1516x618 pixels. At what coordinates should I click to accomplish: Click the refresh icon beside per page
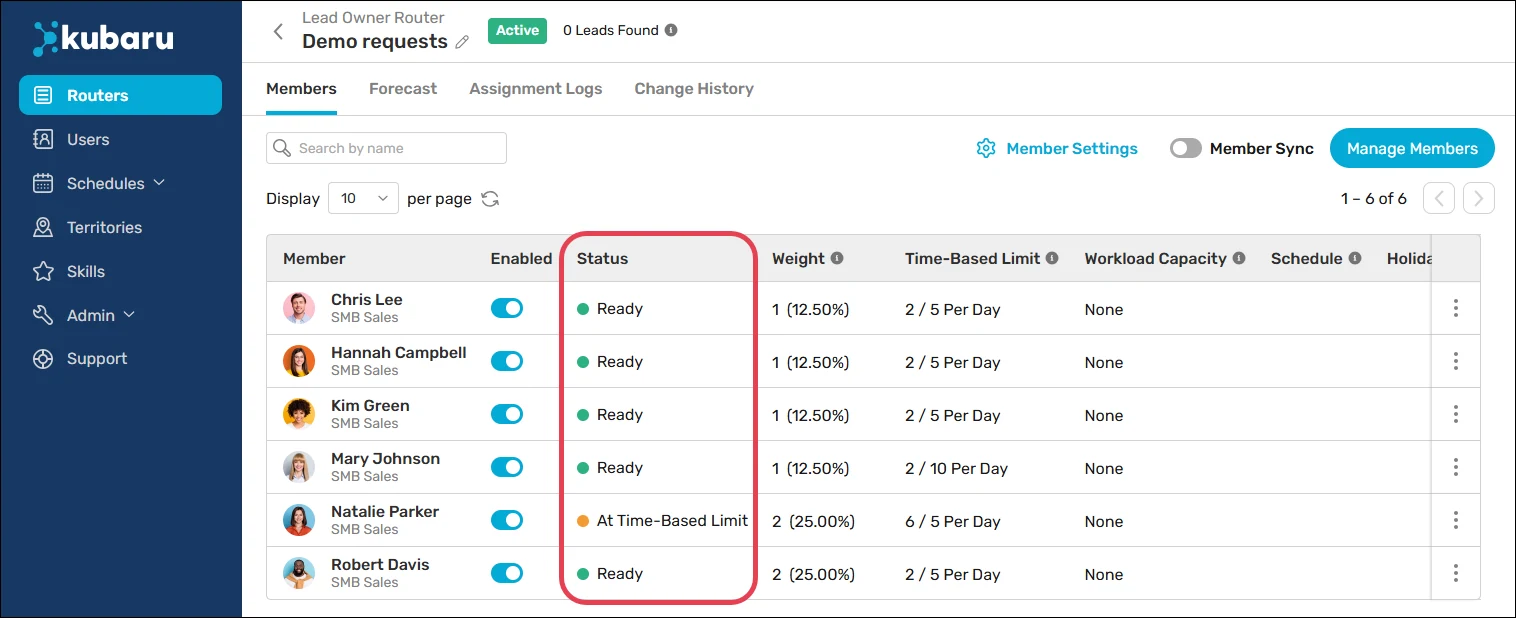tap(490, 198)
